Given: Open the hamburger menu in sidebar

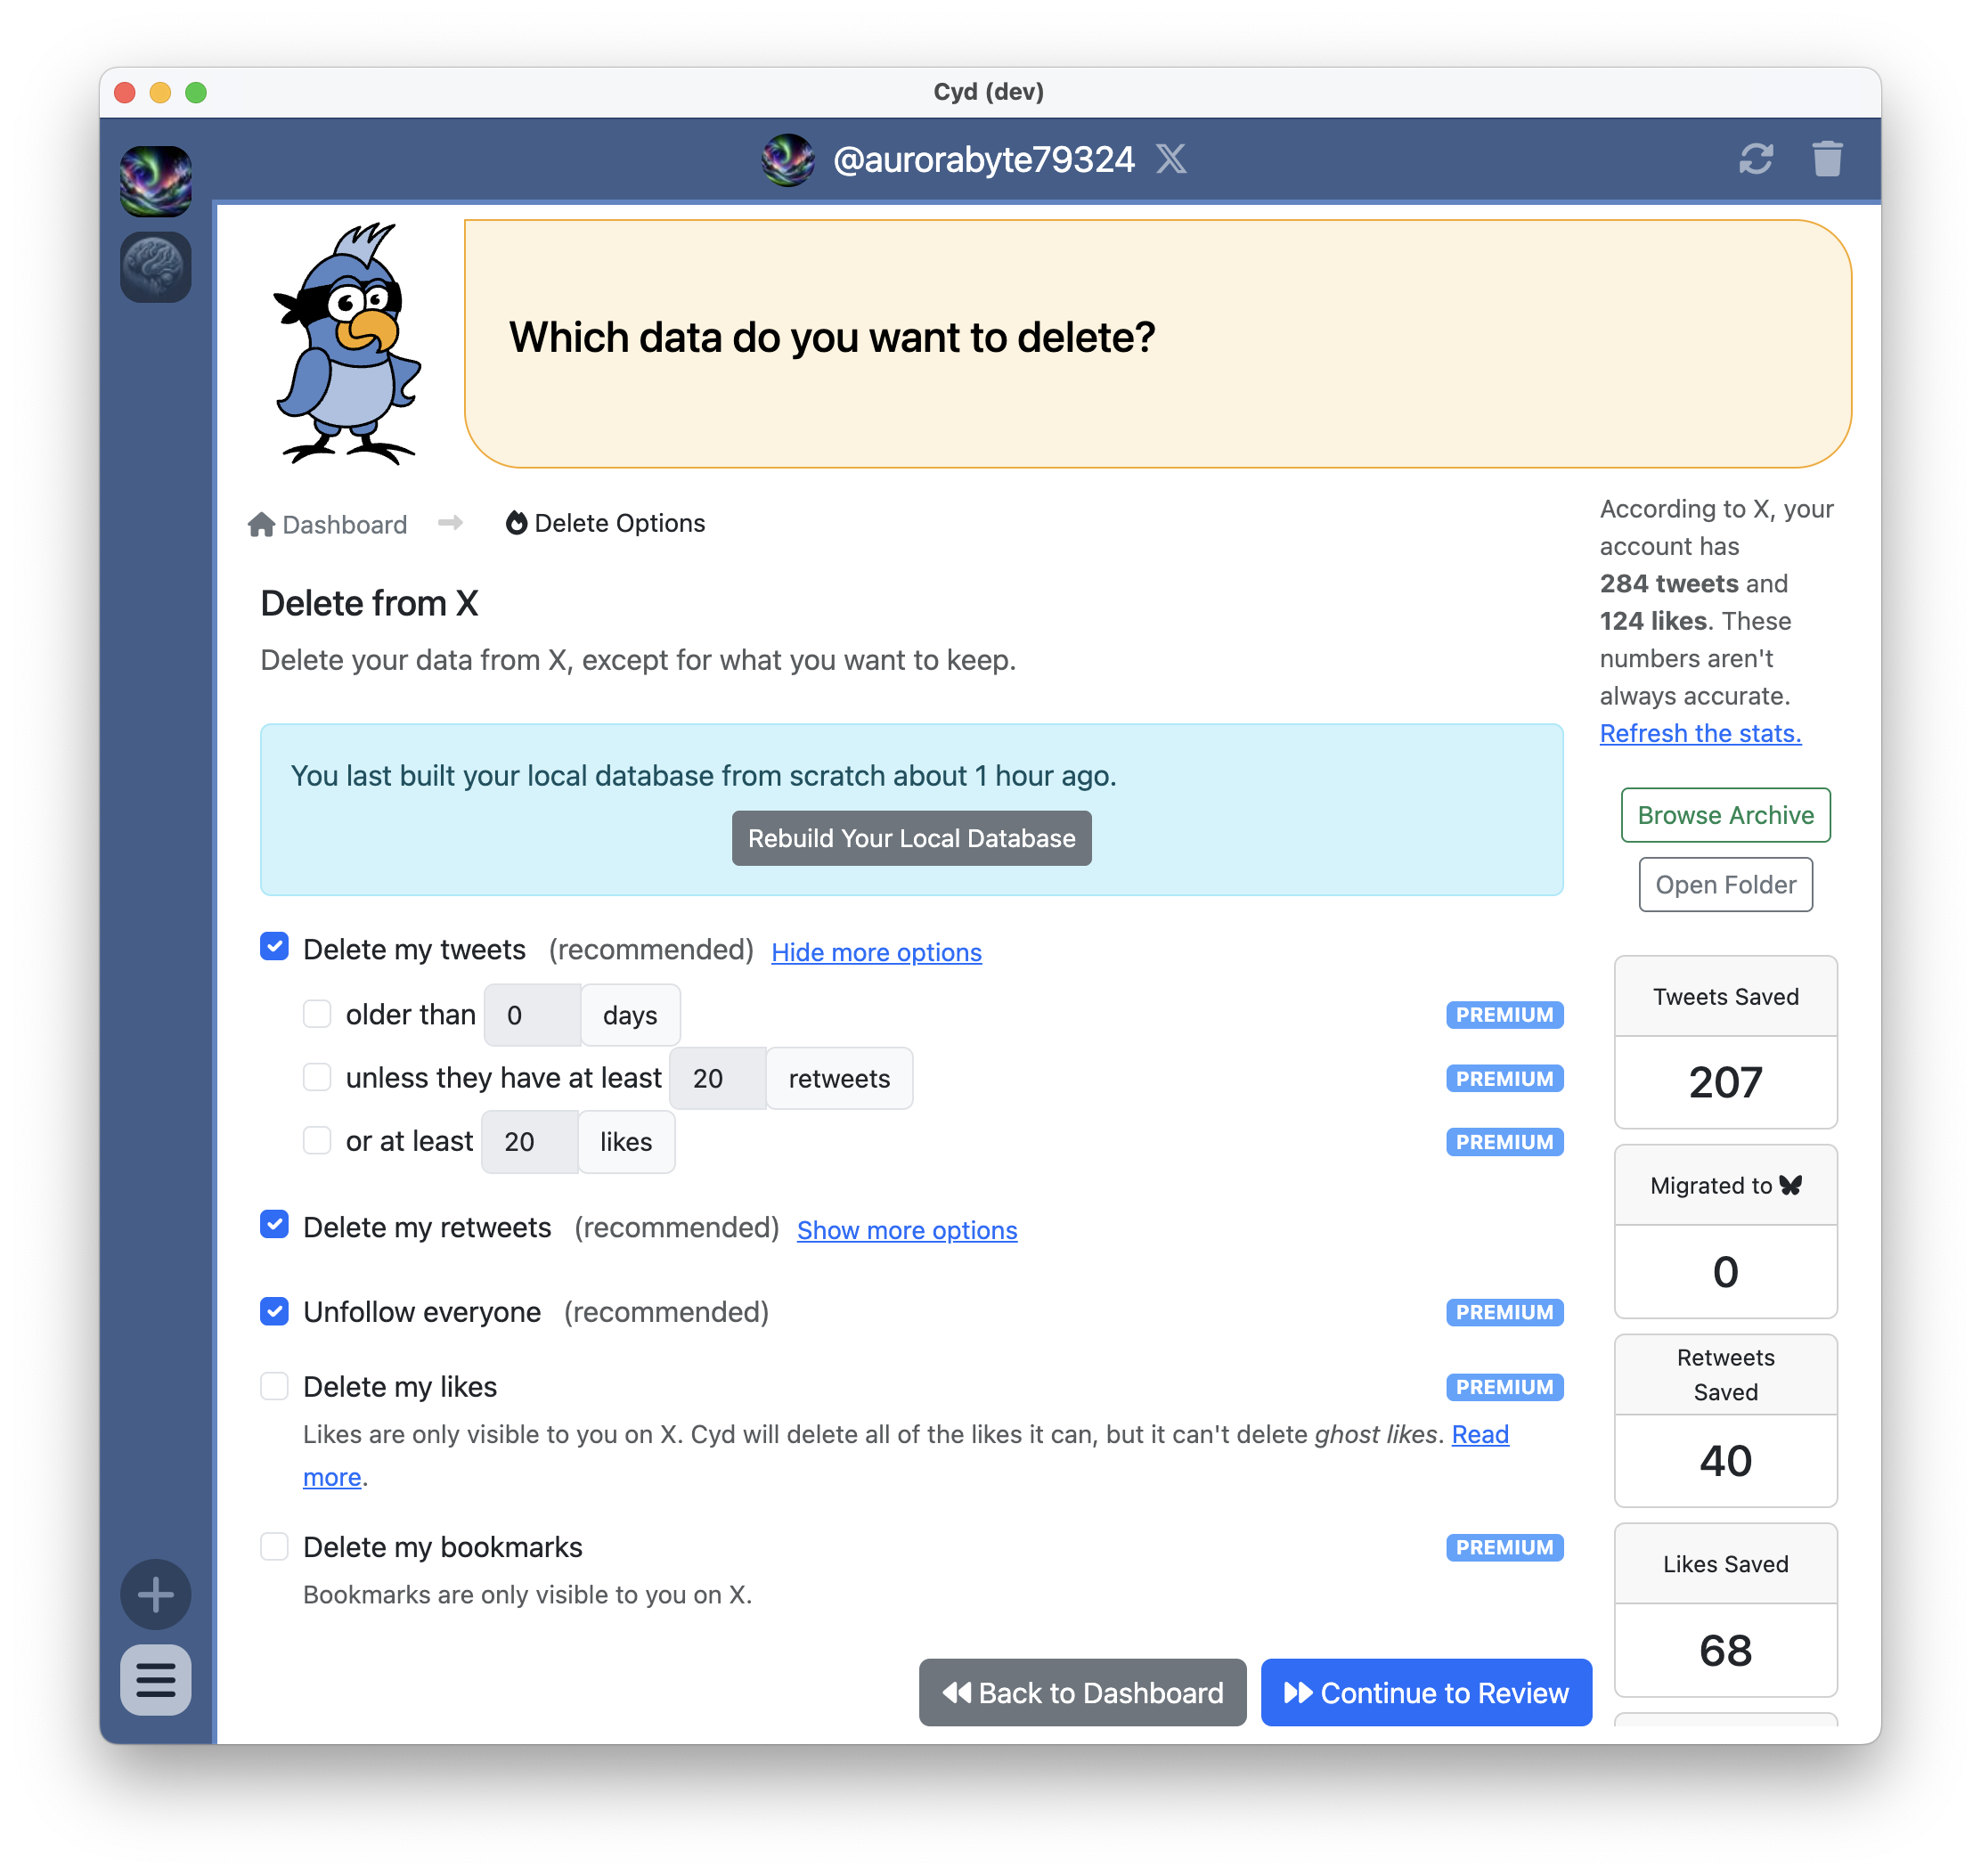Looking at the screenshot, I should (156, 1680).
